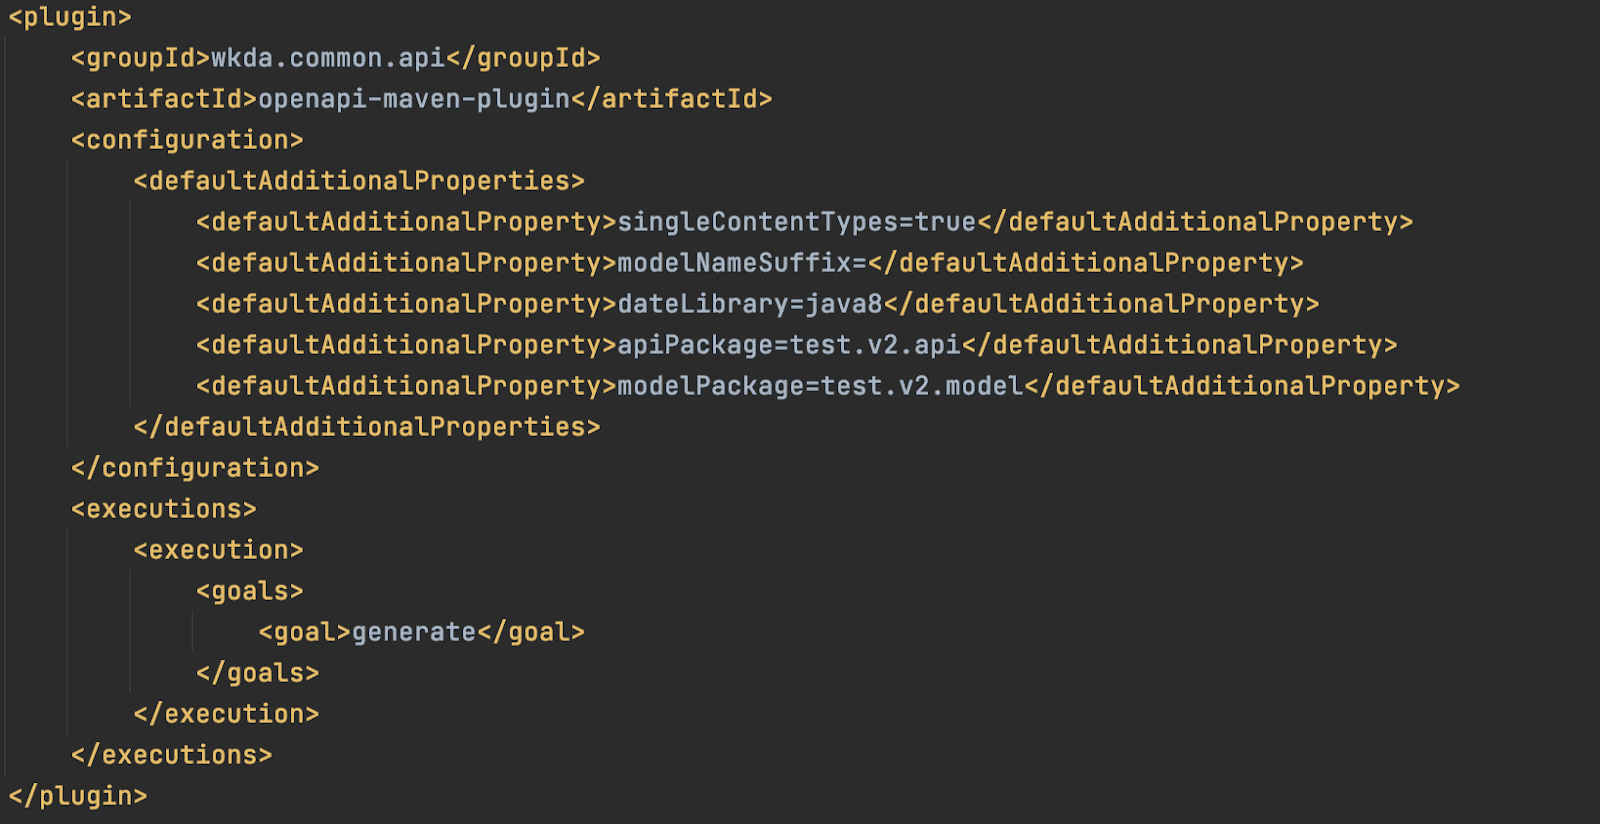Click the opening executions tag

[164, 509]
